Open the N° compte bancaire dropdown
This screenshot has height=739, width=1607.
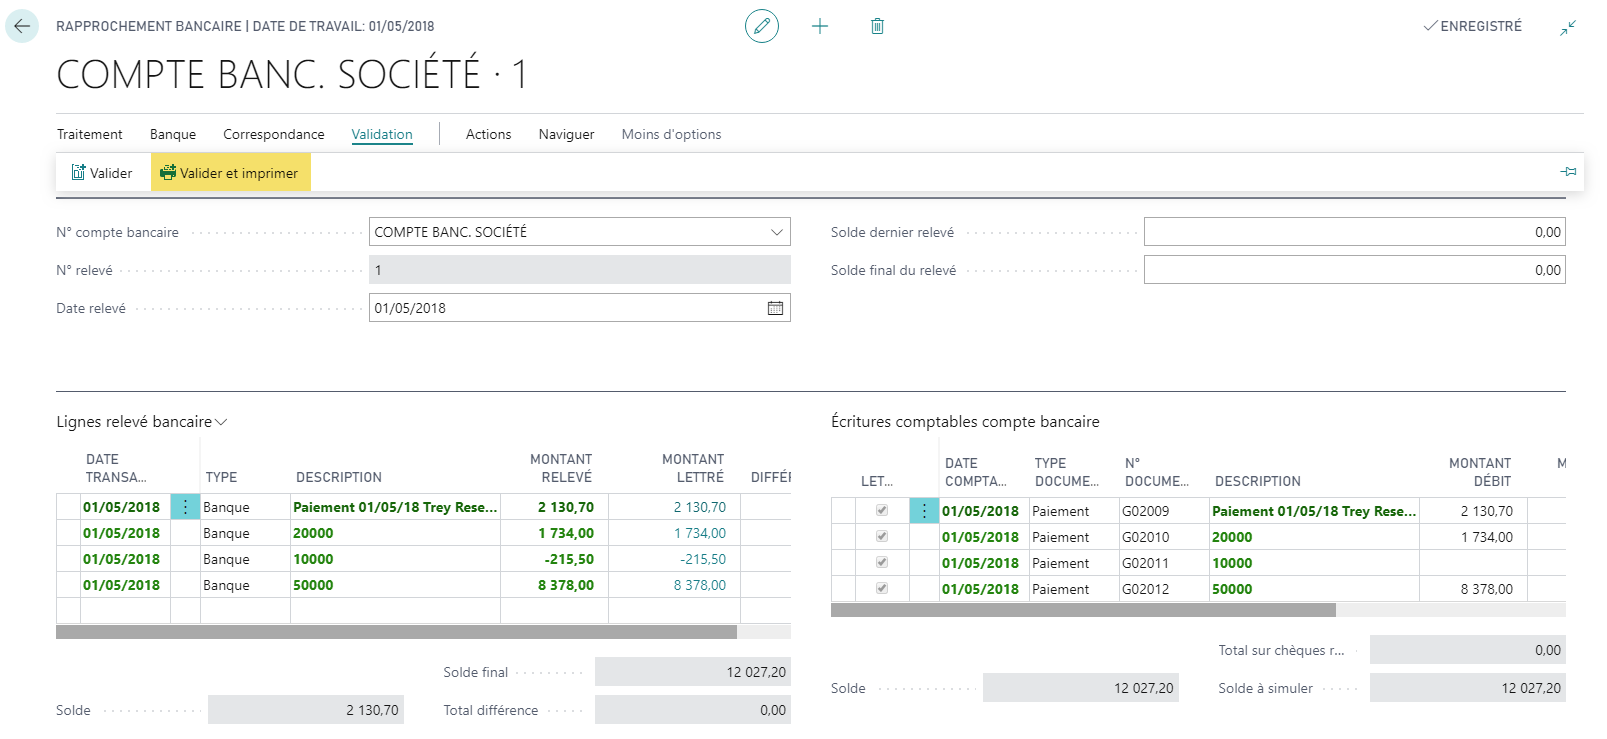click(776, 232)
